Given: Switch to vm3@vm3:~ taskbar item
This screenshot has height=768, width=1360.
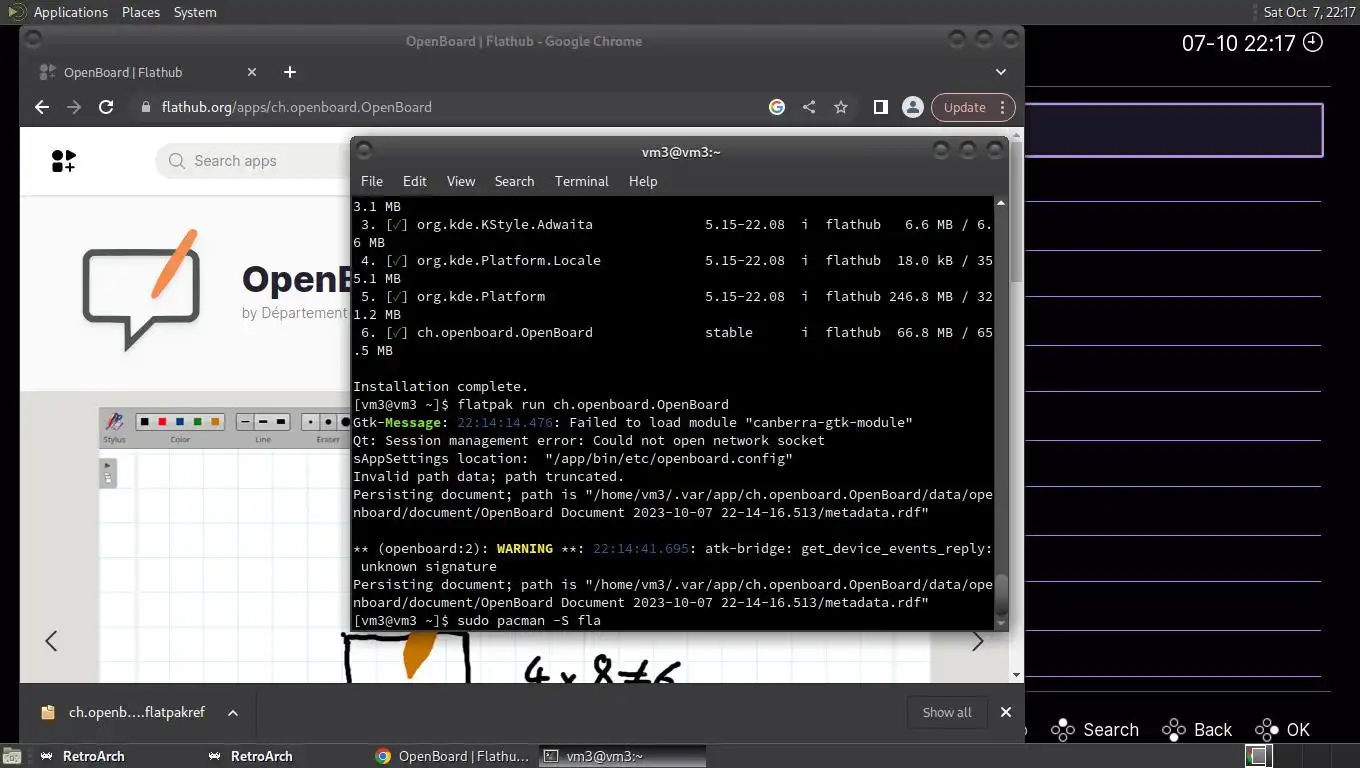Looking at the screenshot, I should coord(622,756).
